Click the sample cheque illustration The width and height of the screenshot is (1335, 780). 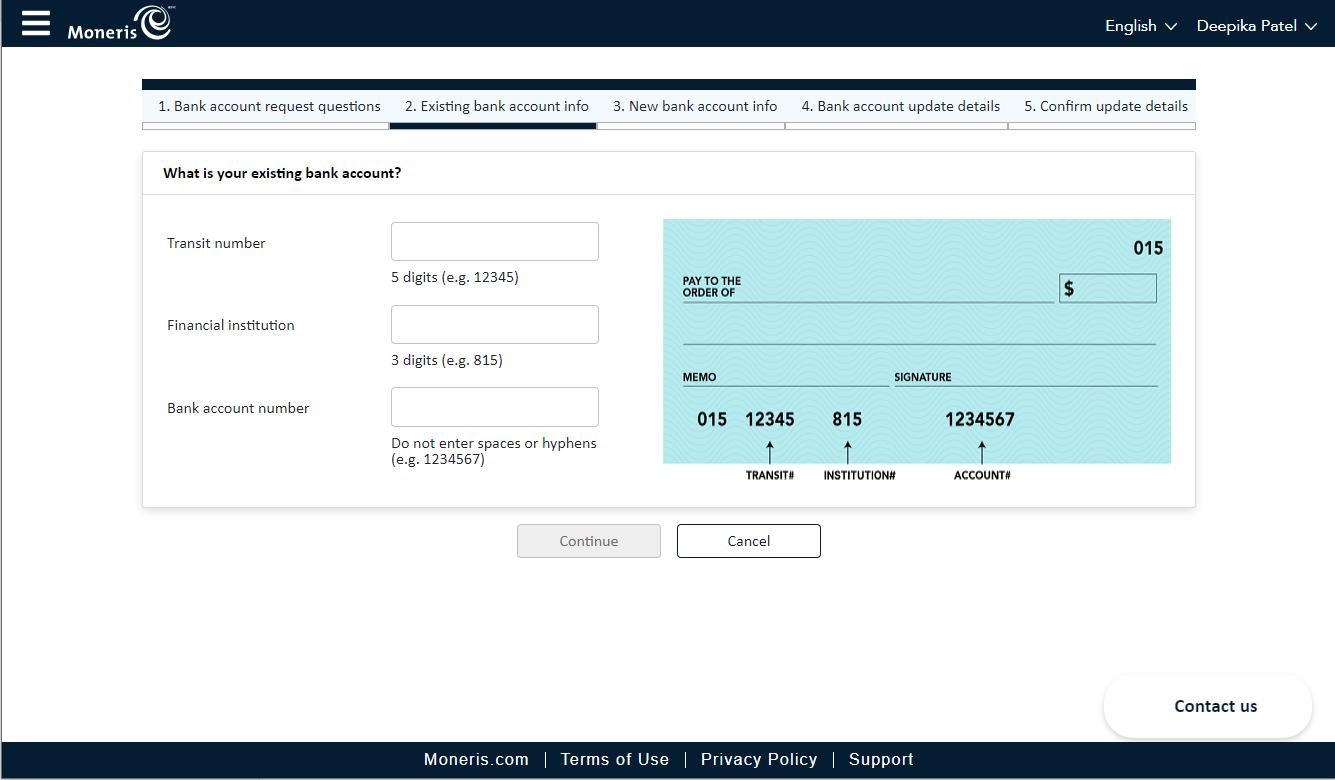tap(916, 342)
